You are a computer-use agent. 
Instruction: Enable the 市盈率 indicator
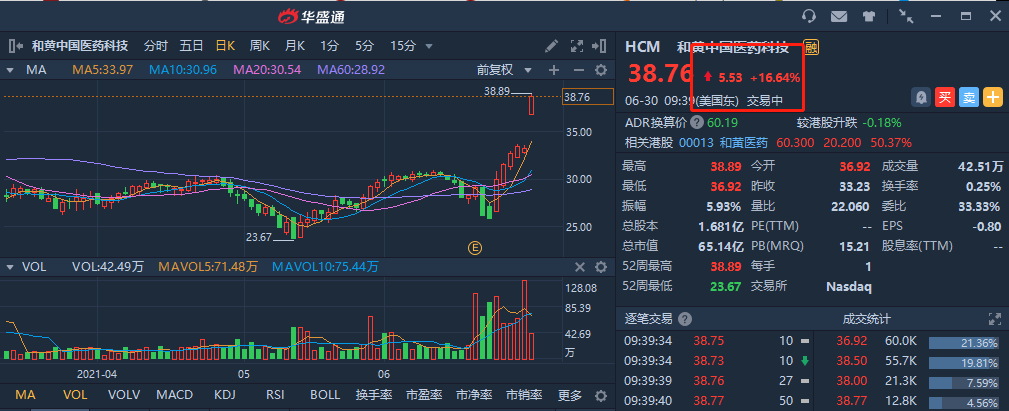pyautogui.click(x=424, y=396)
